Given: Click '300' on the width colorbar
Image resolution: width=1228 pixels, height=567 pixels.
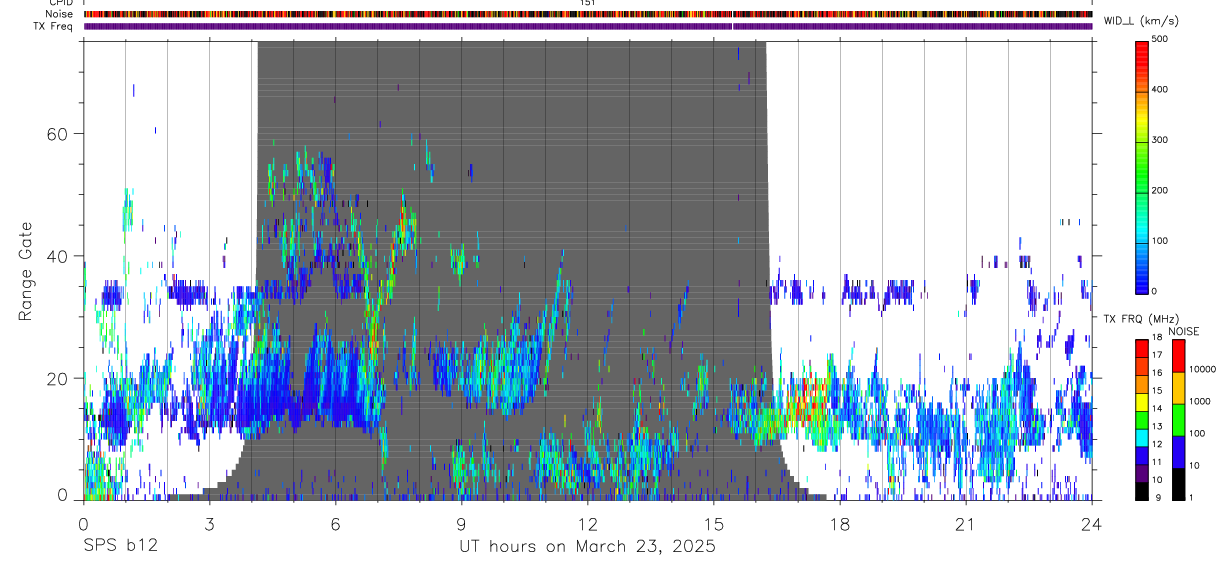Looking at the screenshot, I should 1160,140.
